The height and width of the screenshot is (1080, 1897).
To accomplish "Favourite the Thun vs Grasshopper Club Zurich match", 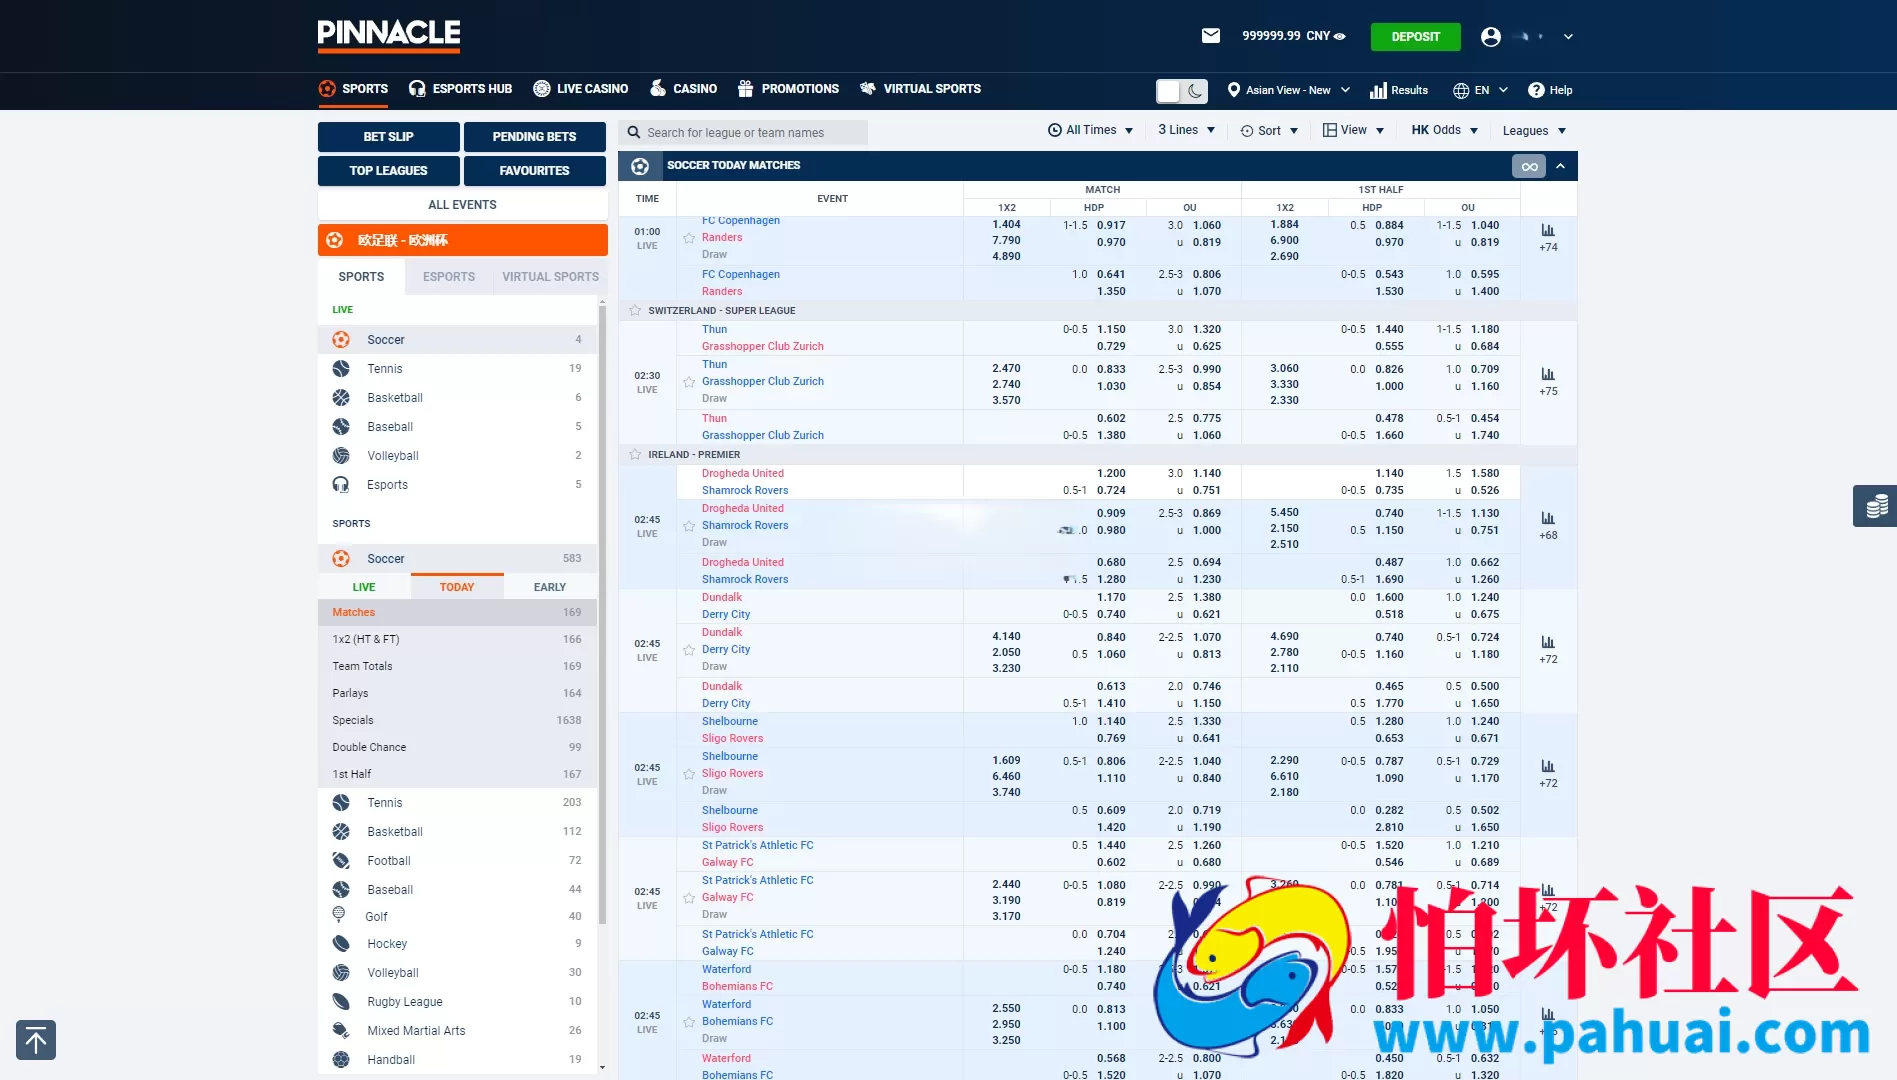I will (x=689, y=382).
